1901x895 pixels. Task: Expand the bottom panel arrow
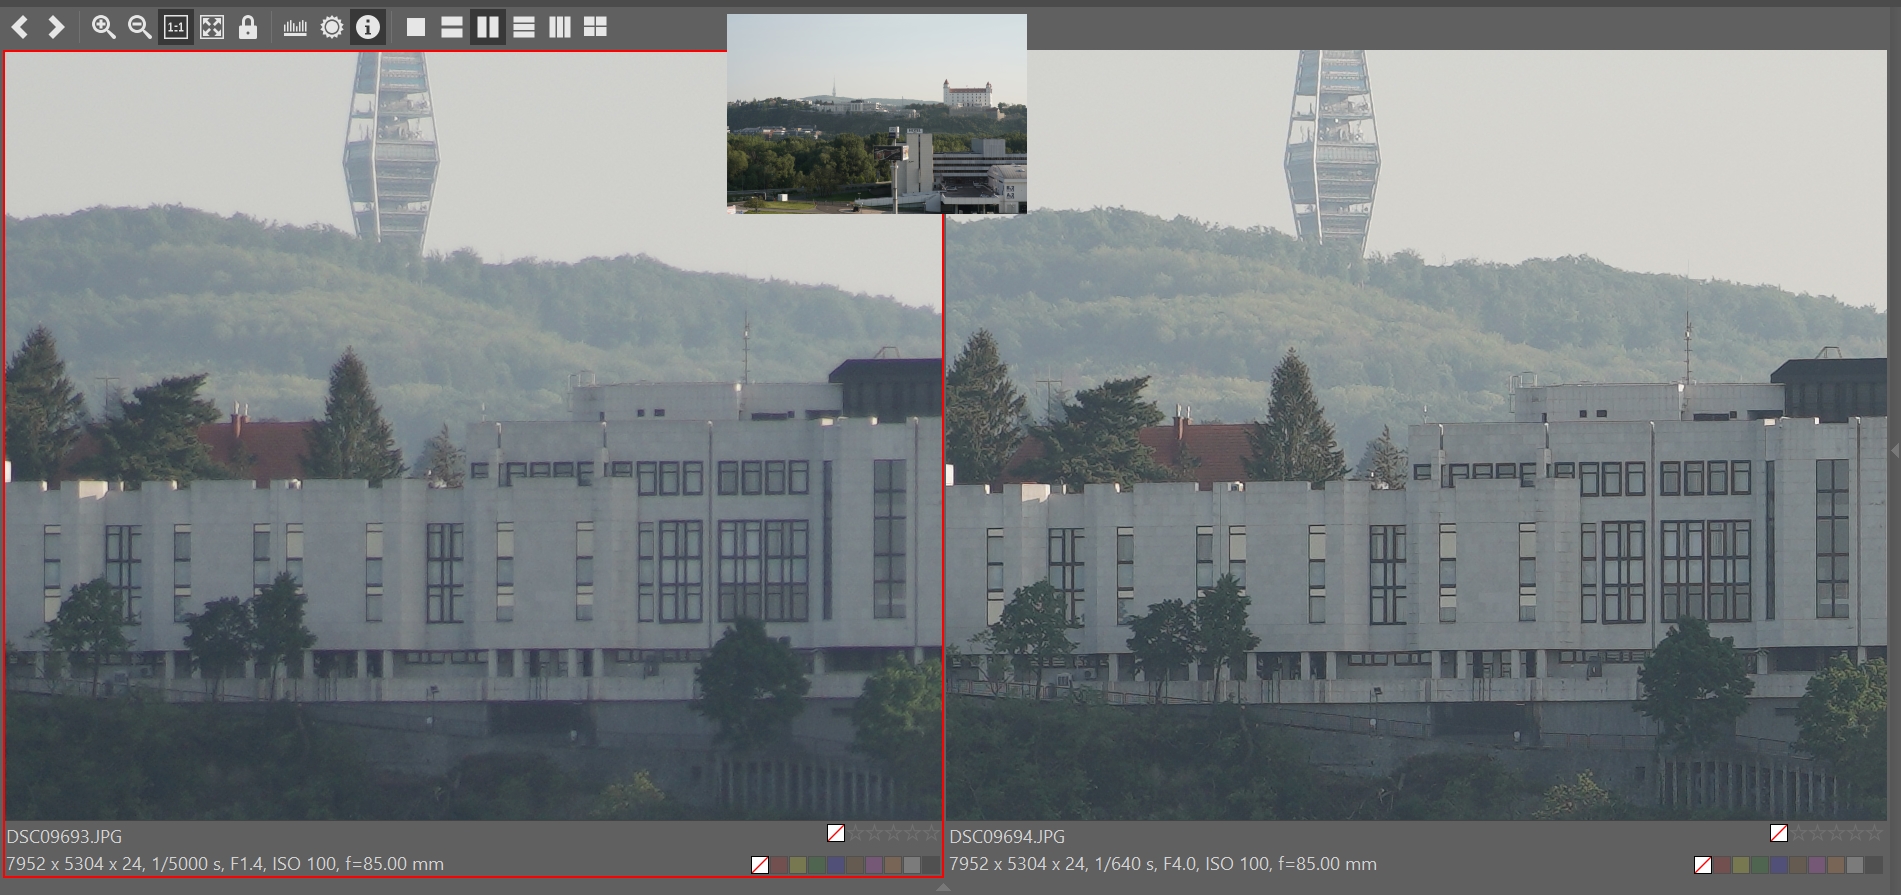943,887
